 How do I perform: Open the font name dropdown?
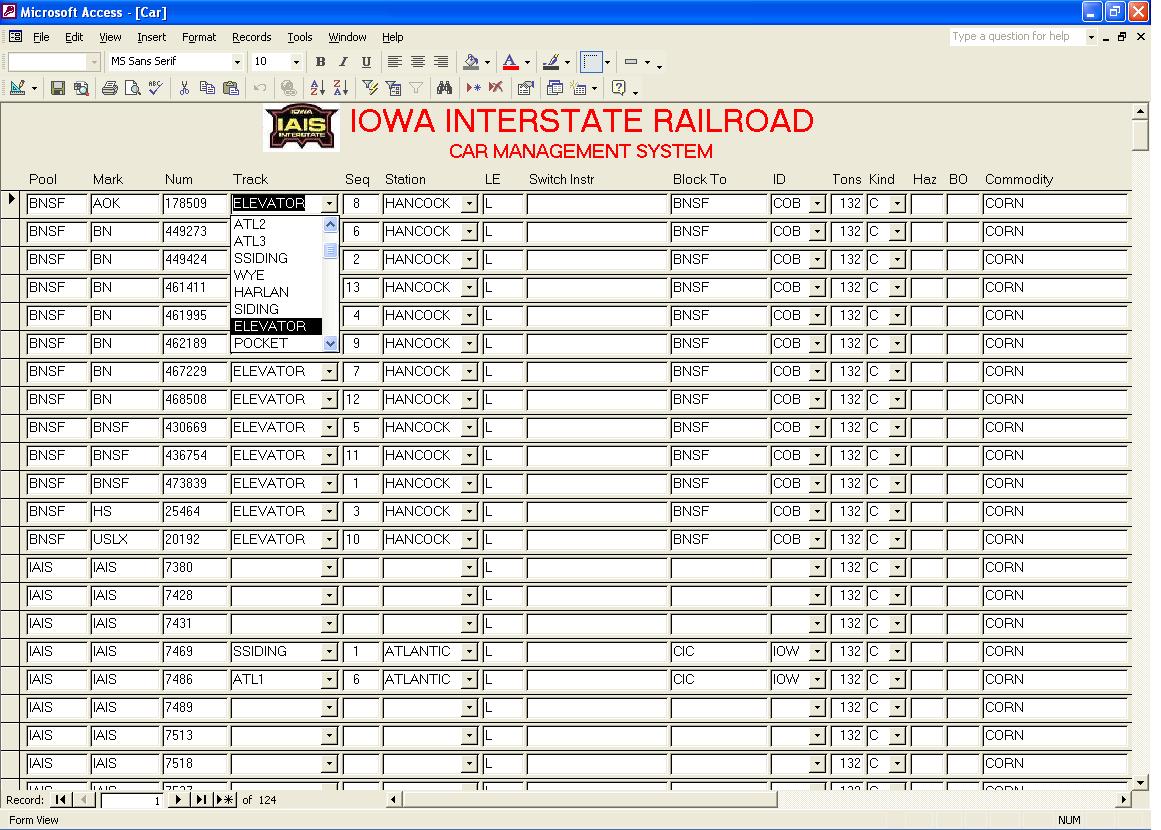[x=237, y=62]
